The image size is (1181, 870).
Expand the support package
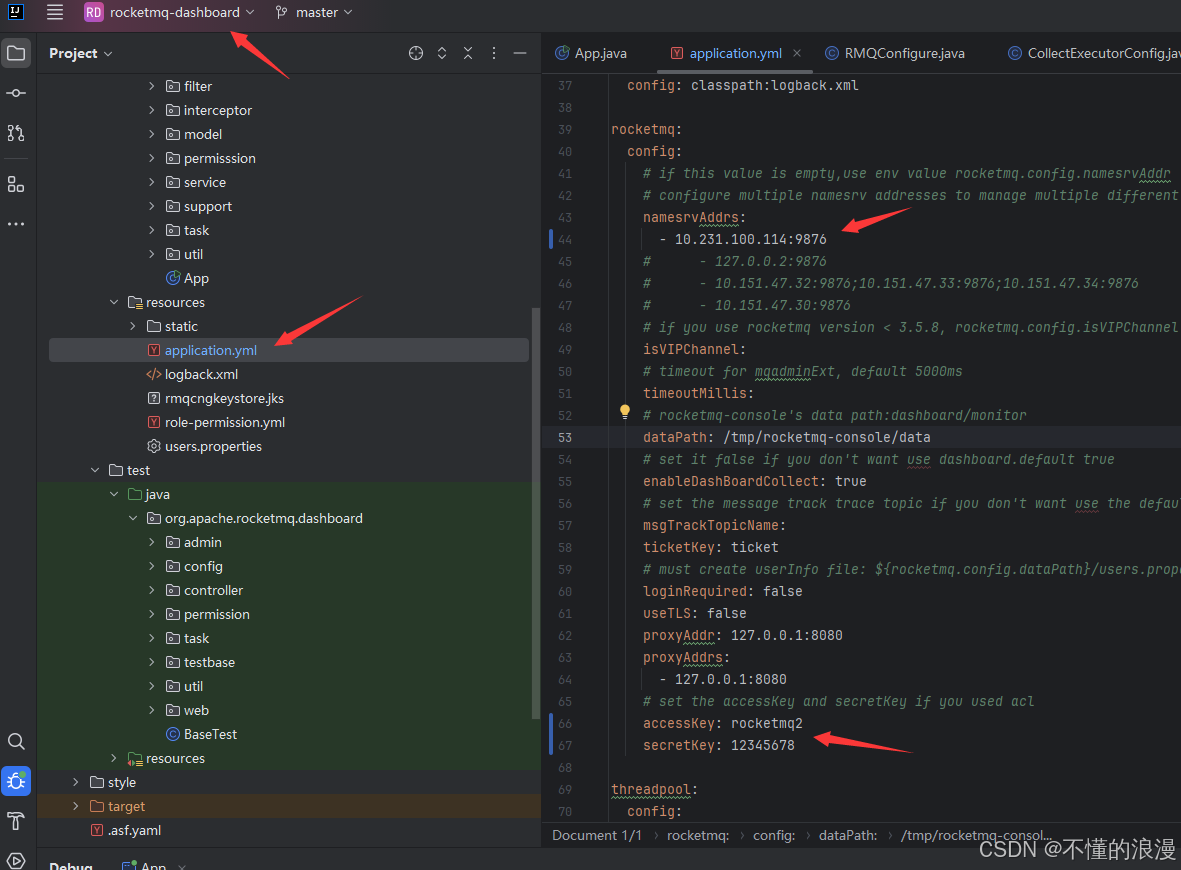click(x=151, y=207)
